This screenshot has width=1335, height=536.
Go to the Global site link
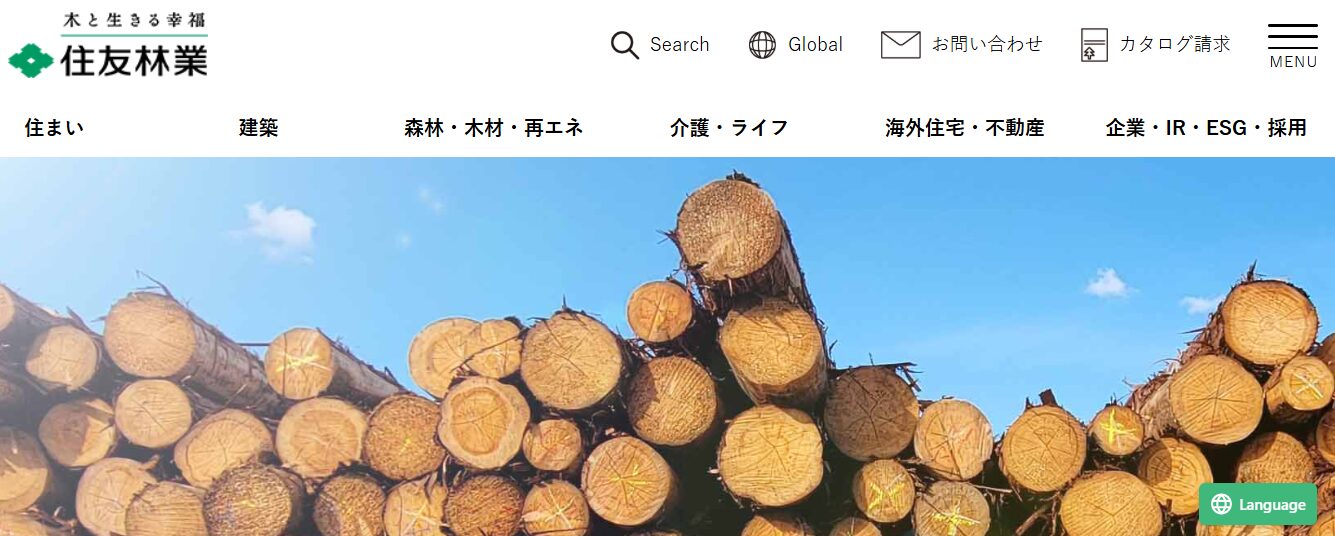click(x=815, y=45)
